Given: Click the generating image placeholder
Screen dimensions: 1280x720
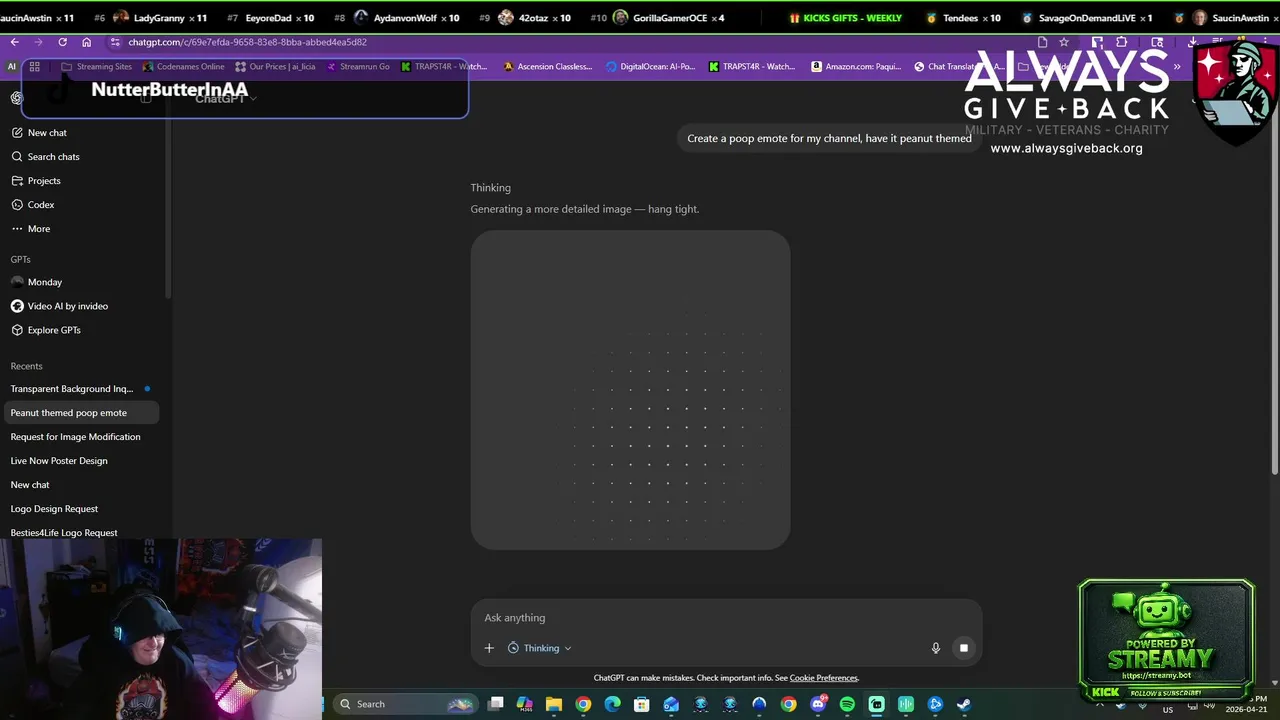Looking at the screenshot, I should 630,390.
